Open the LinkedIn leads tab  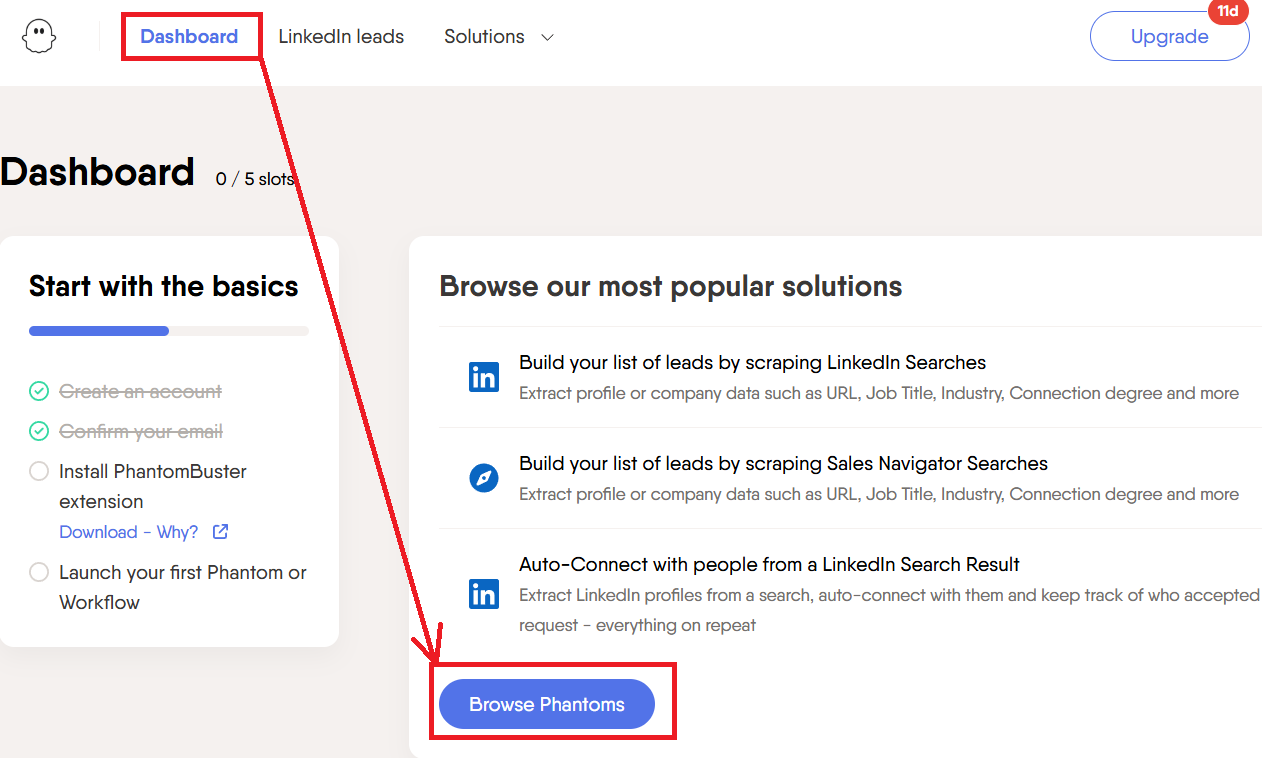coord(341,37)
